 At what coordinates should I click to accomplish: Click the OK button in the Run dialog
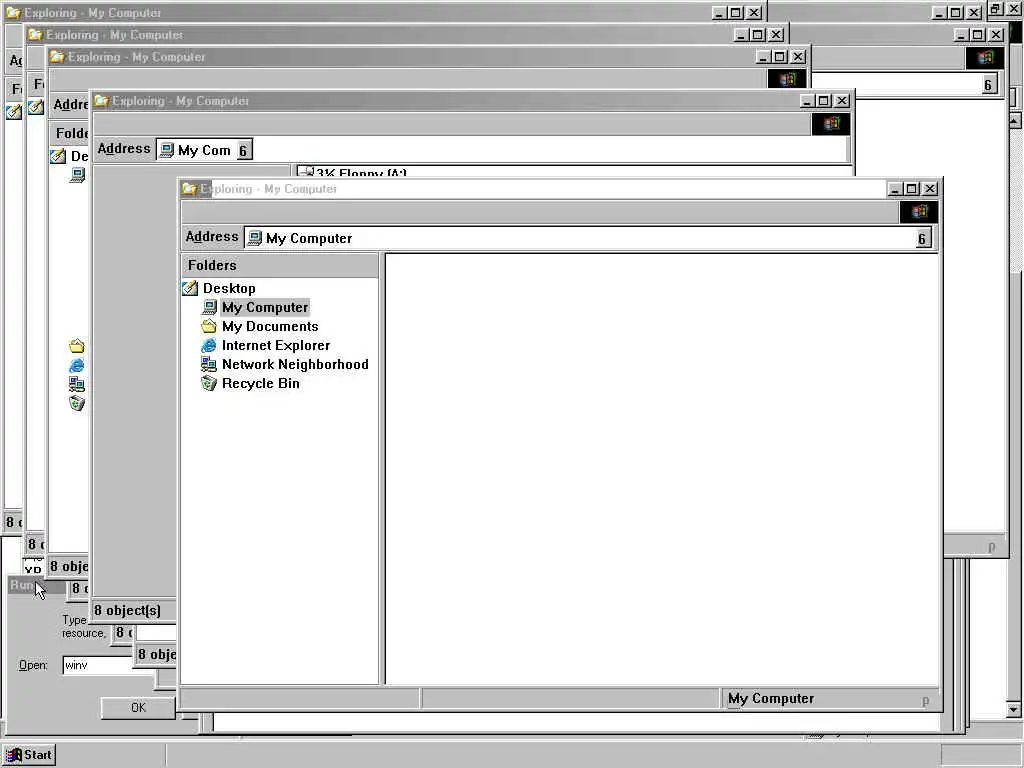[x=138, y=707]
